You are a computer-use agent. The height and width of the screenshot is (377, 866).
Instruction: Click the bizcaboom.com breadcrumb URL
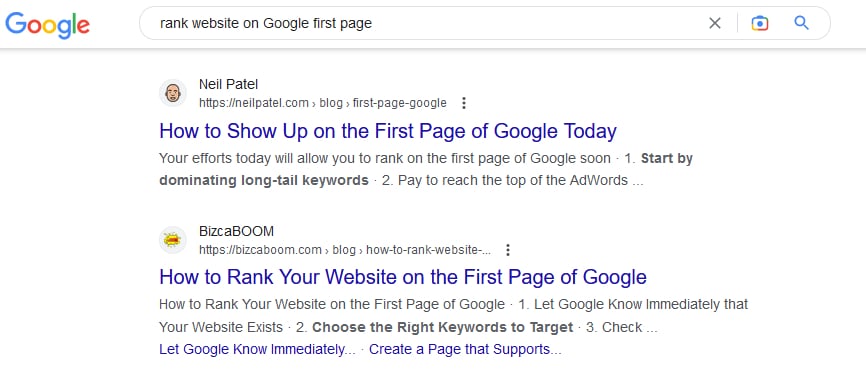[345, 250]
